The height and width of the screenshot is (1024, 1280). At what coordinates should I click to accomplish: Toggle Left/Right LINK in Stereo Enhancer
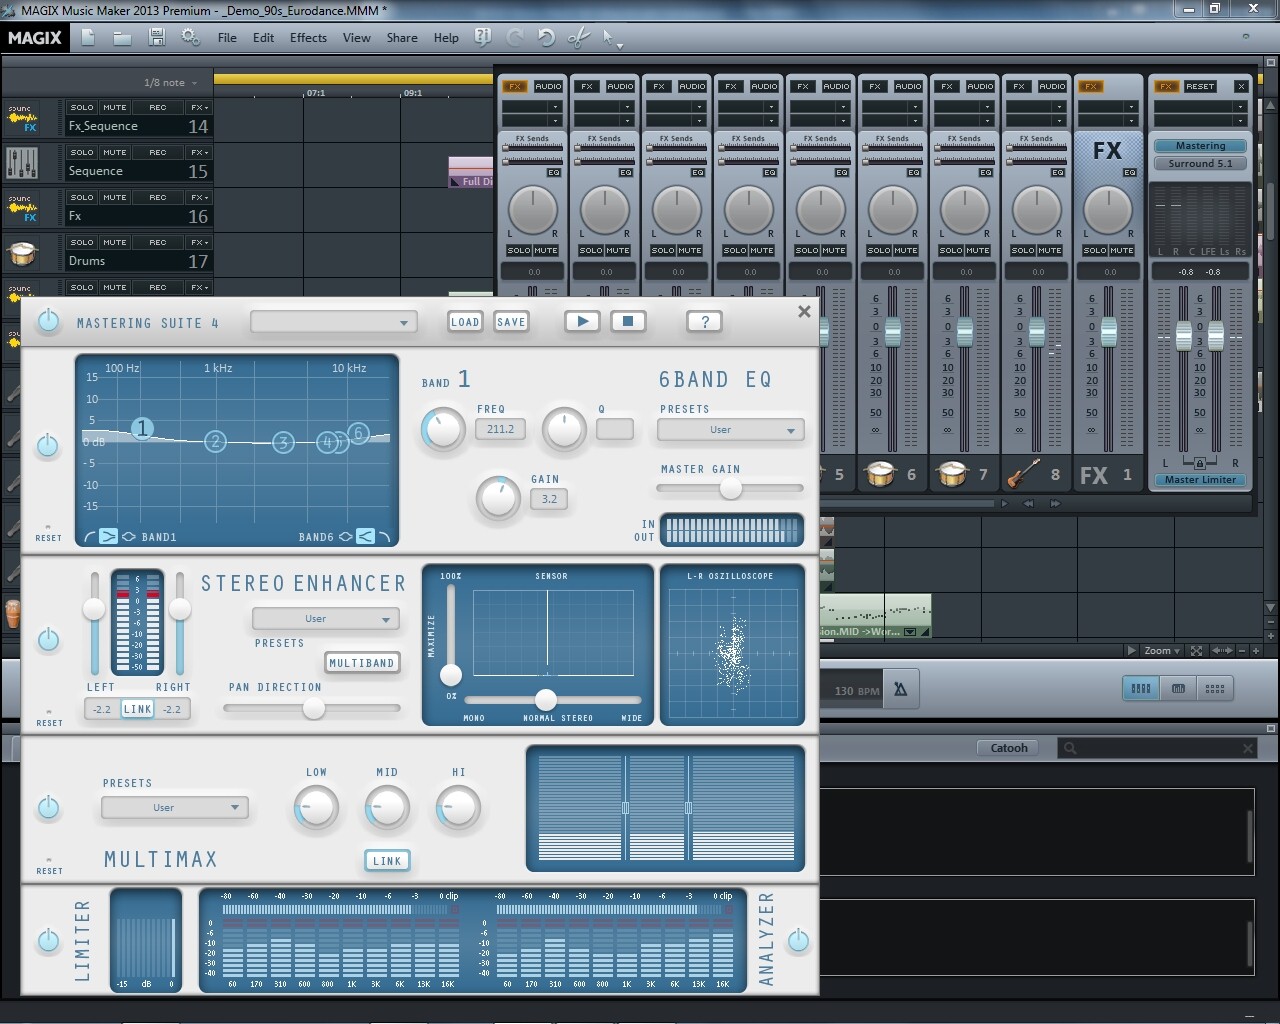[x=137, y=709]
